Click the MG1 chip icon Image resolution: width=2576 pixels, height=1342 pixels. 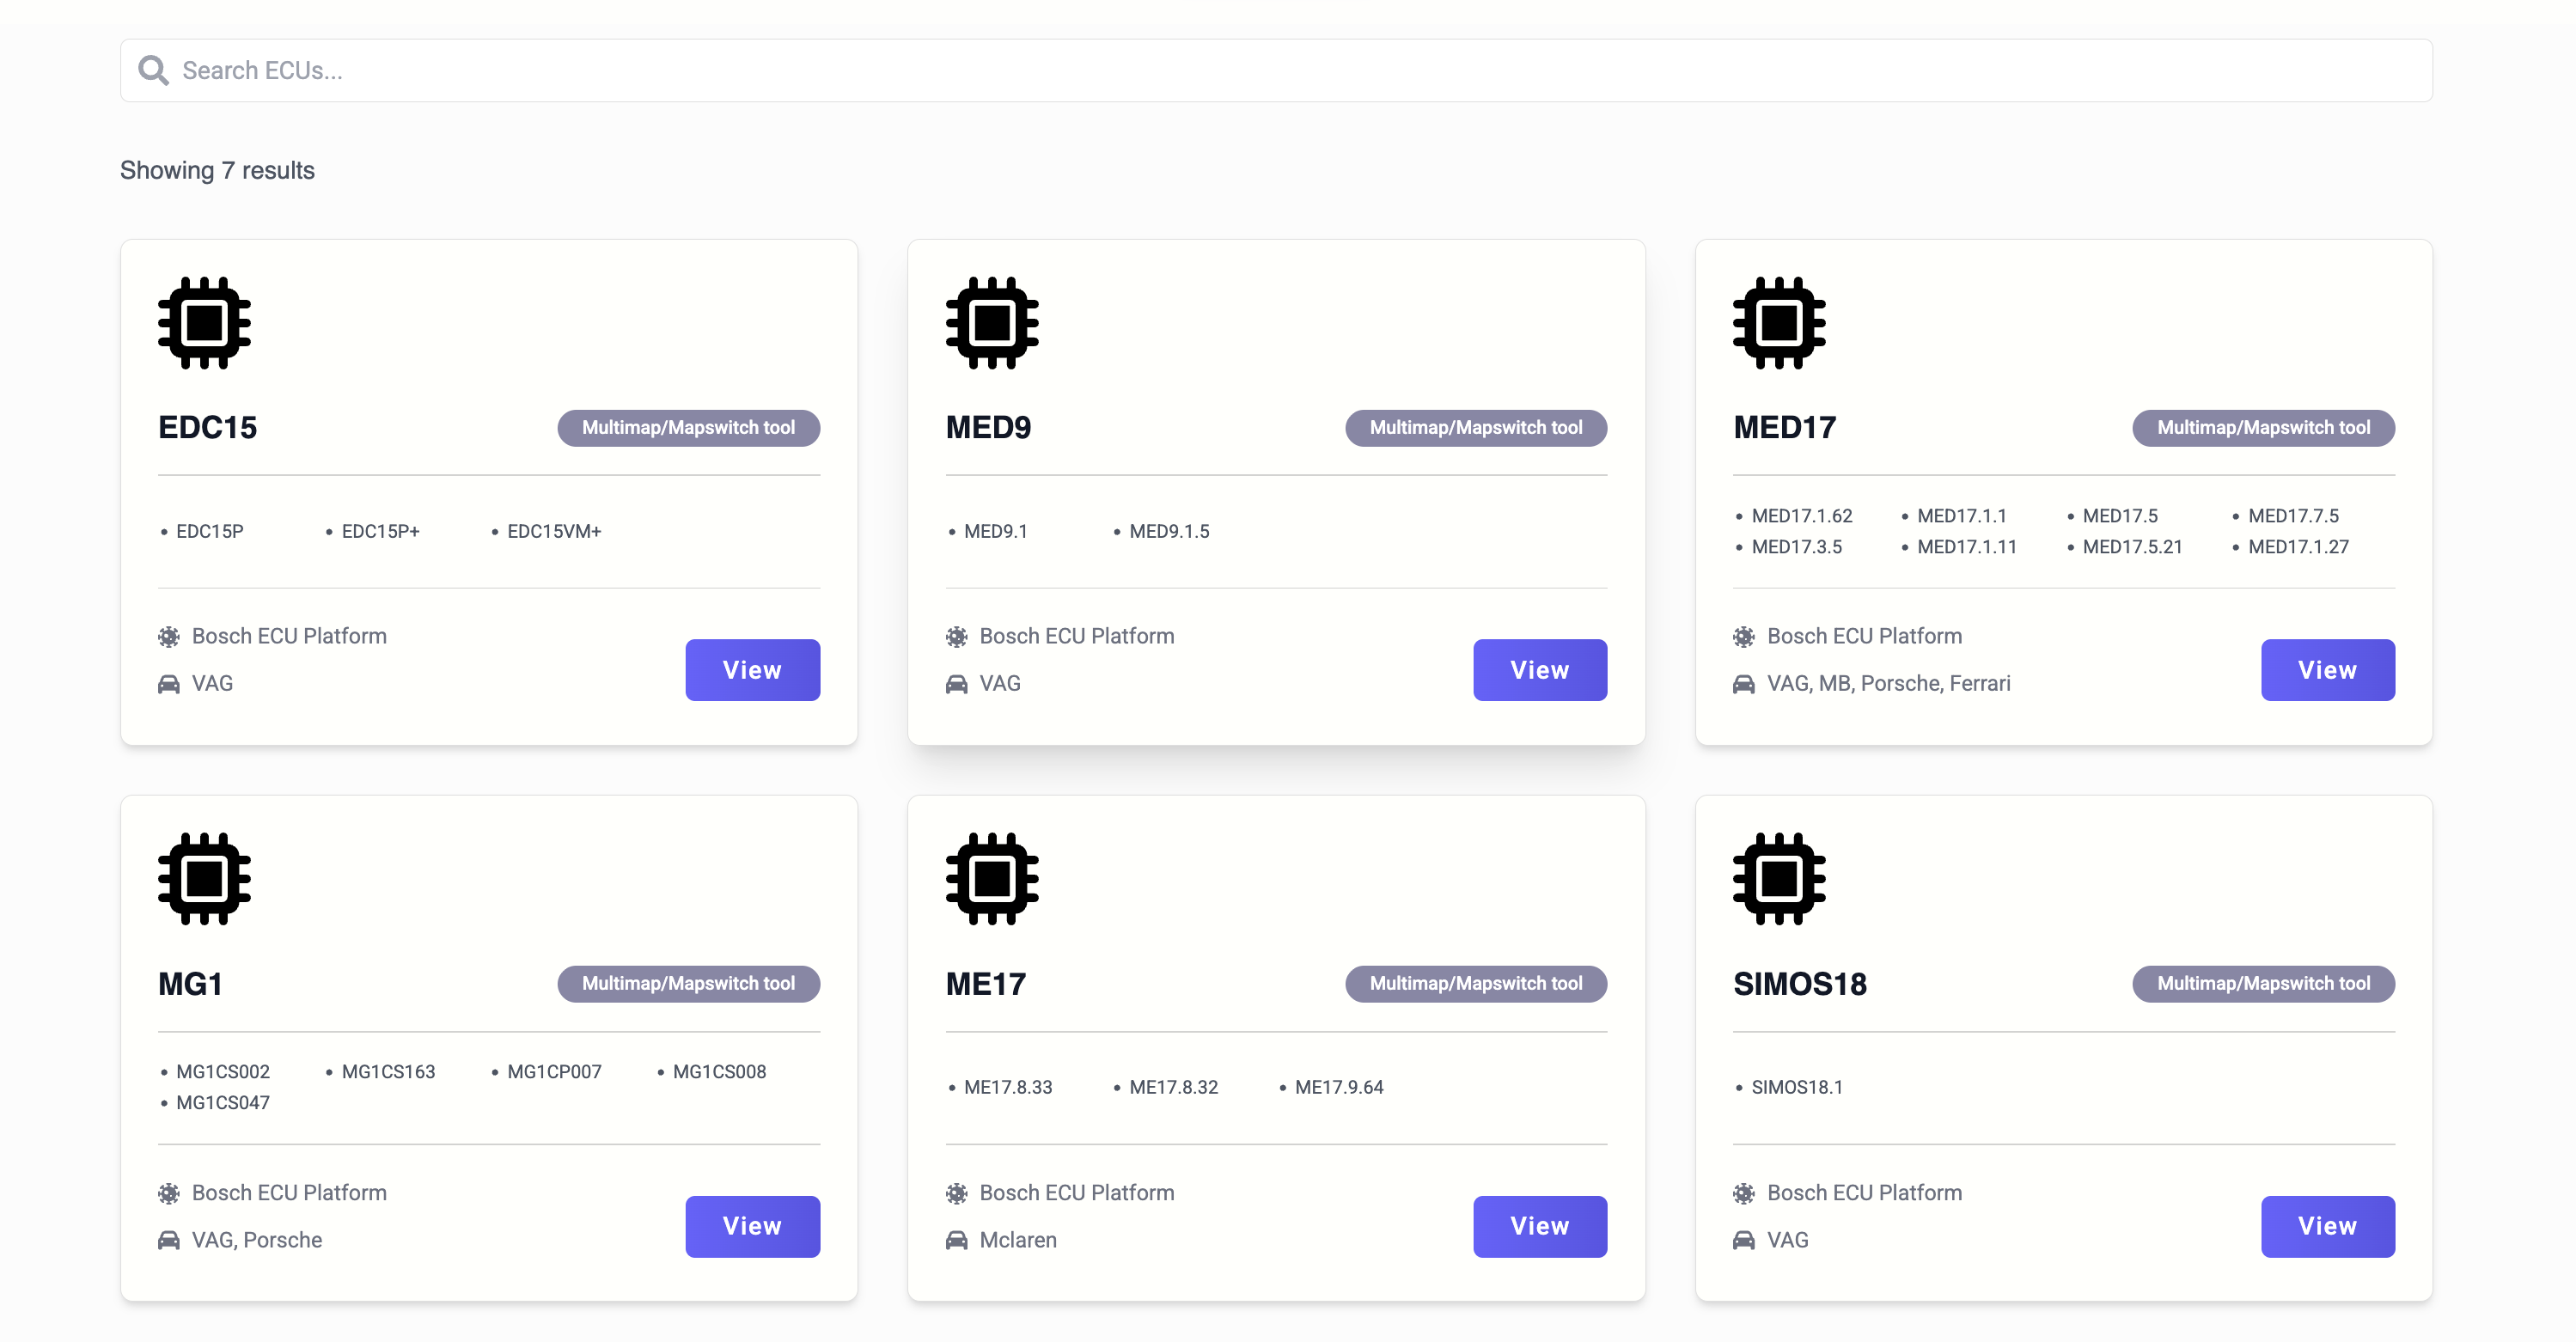click(204, 879)
